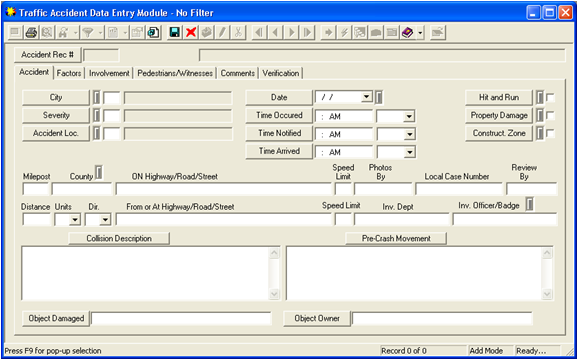Go to the previous record arrow
This screenshot has width=577, height=360.
(275, 33)
